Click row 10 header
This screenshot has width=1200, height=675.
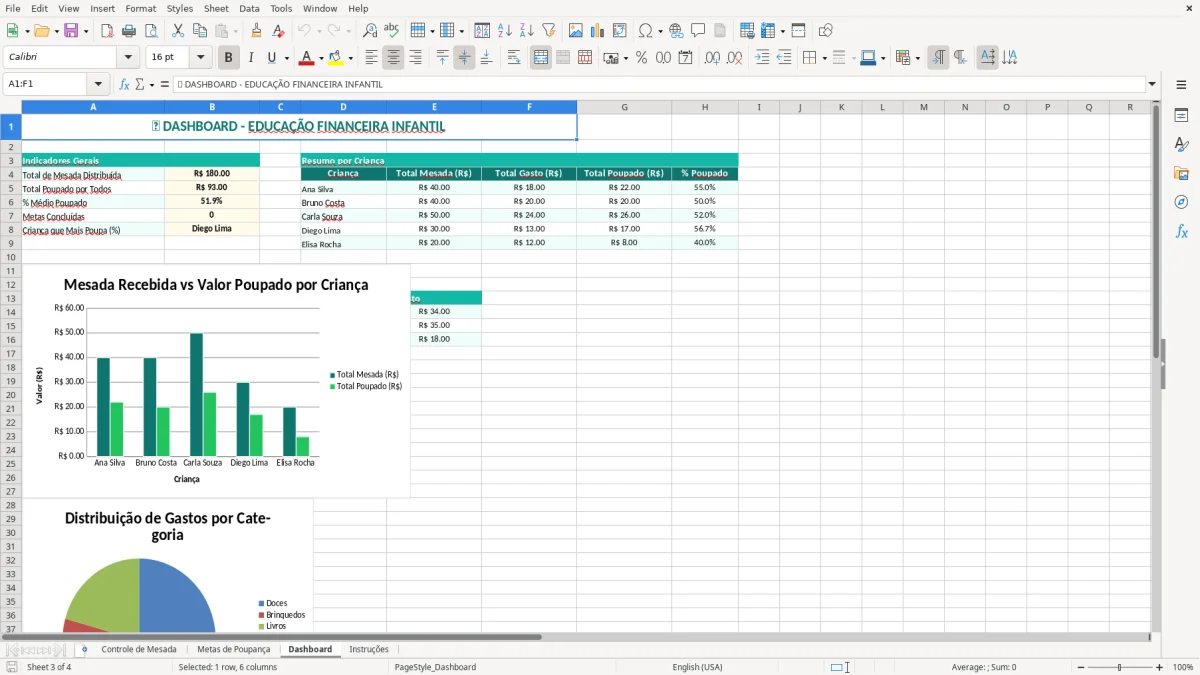10,257
